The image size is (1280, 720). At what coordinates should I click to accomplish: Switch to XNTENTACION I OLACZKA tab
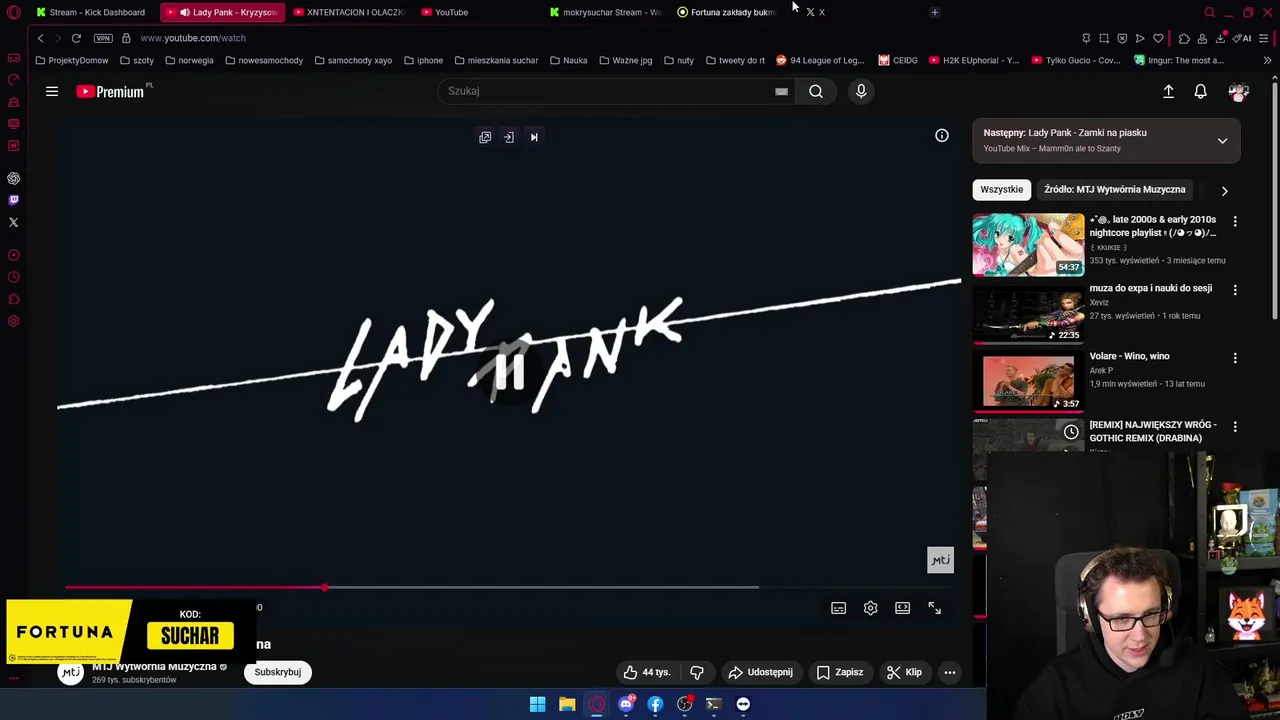click(x=349, y=12)
